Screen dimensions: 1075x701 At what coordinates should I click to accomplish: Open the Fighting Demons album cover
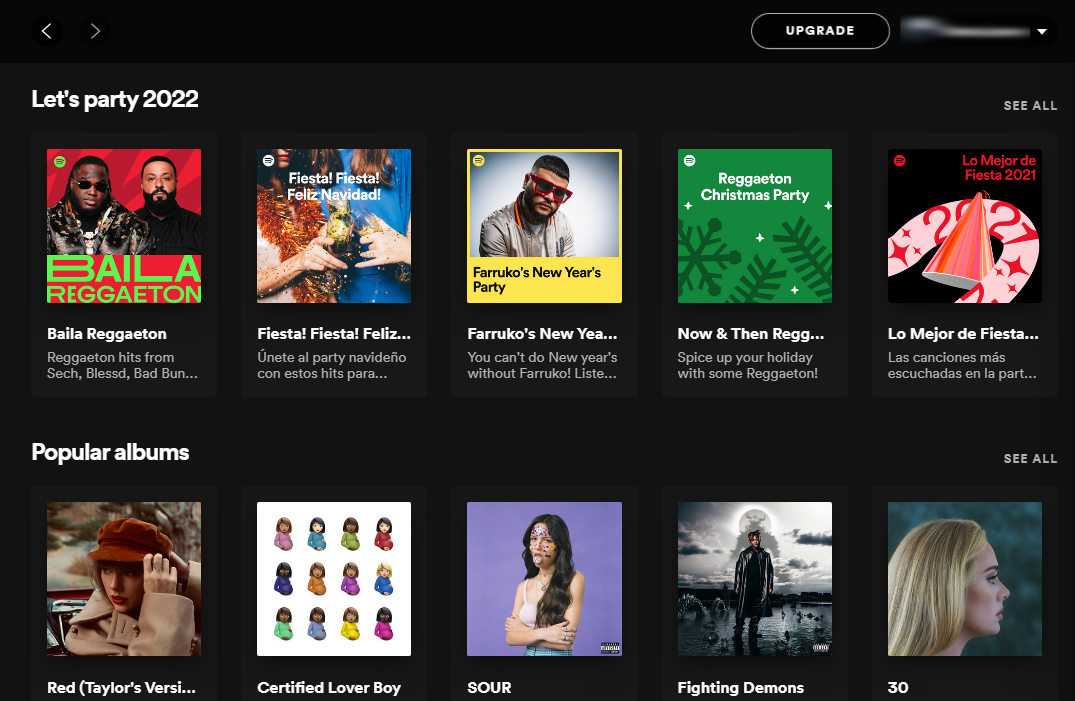click(755, 579)
